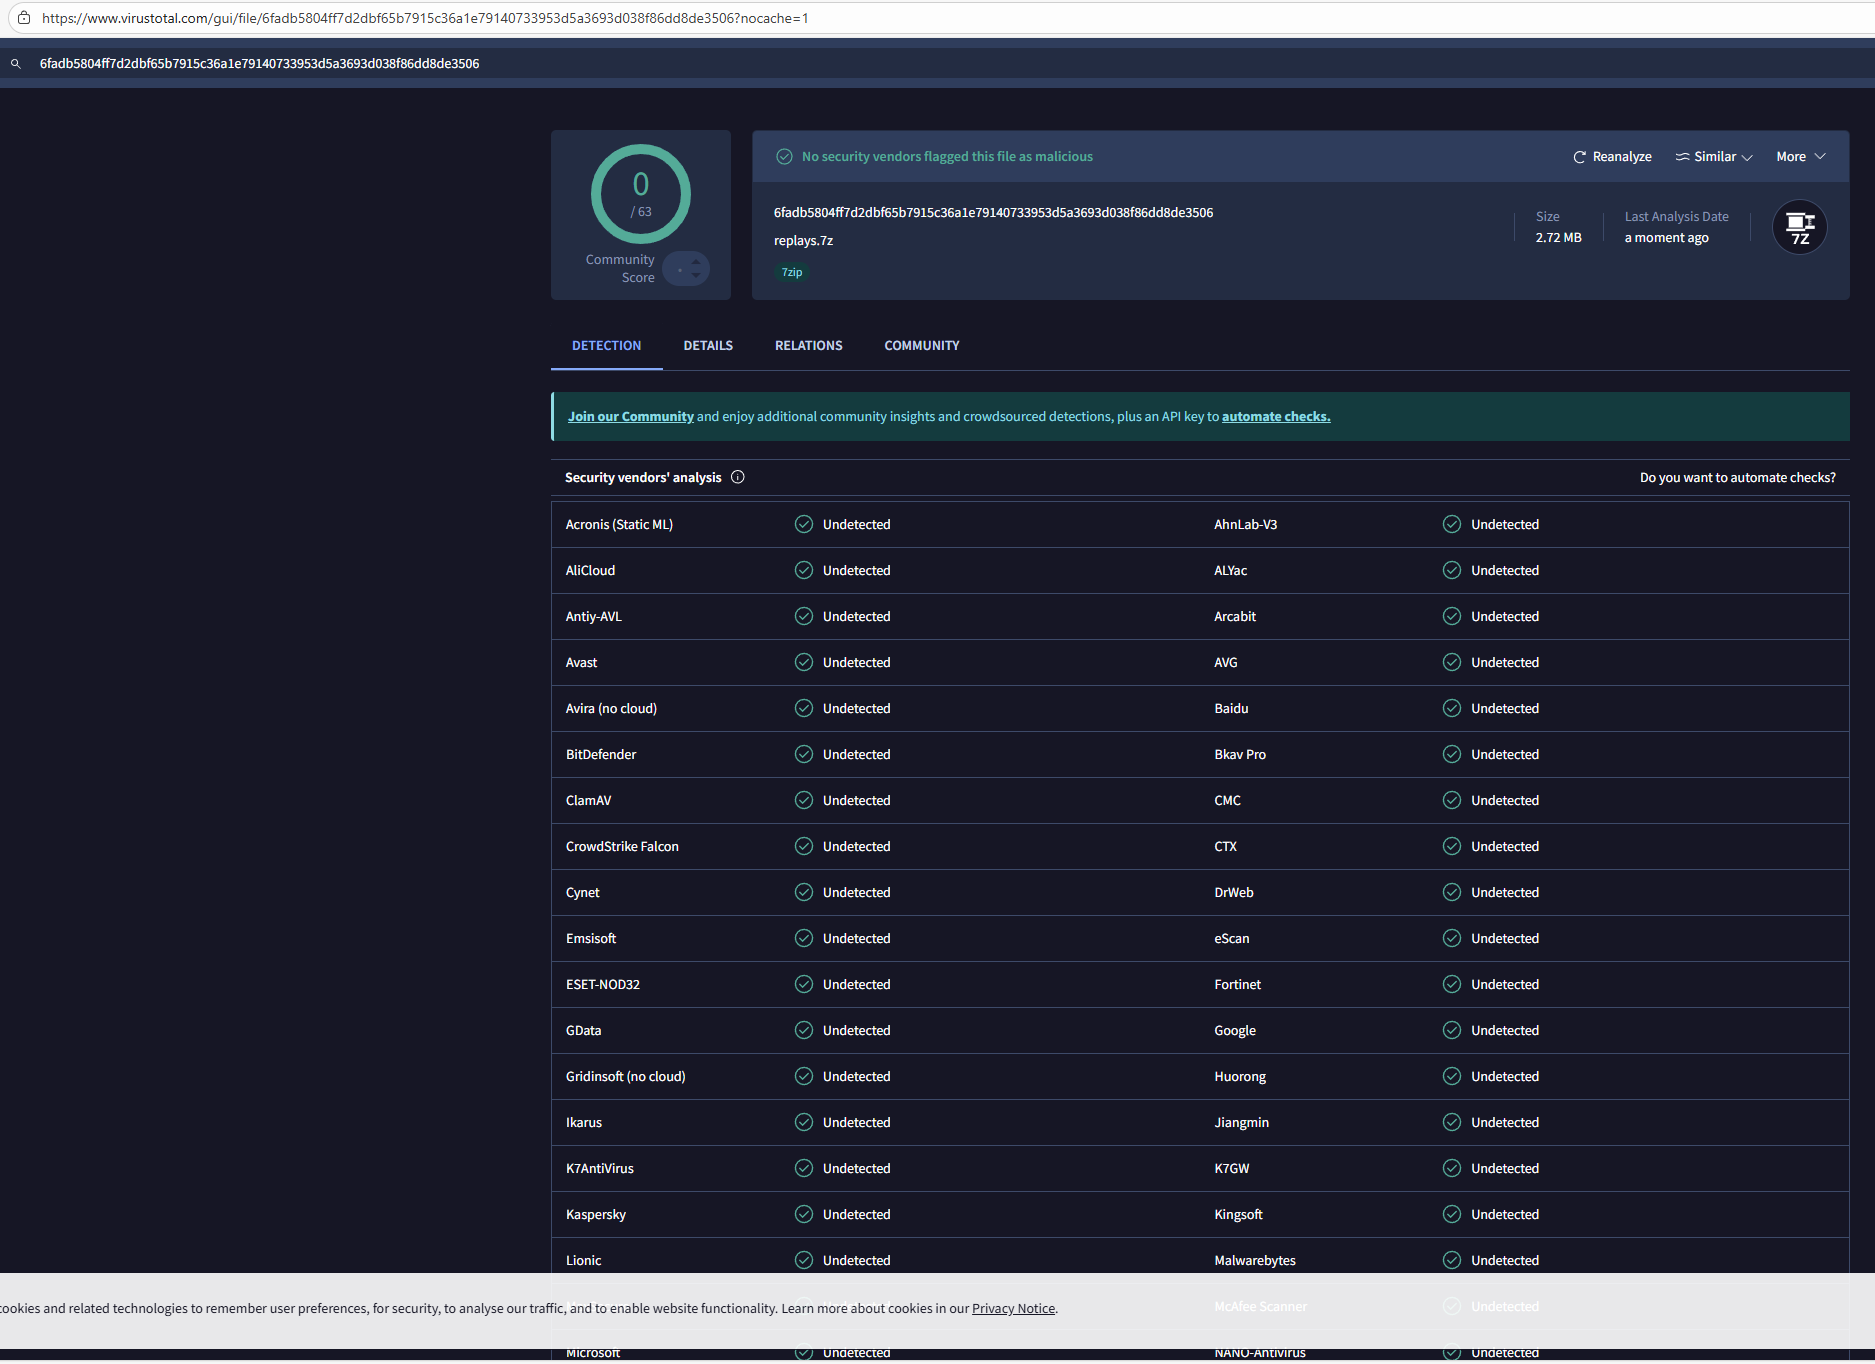The image size is (1875, 1364).
Task: Click Baidu undetected check icon
Action: click(x=1452, y=708)
